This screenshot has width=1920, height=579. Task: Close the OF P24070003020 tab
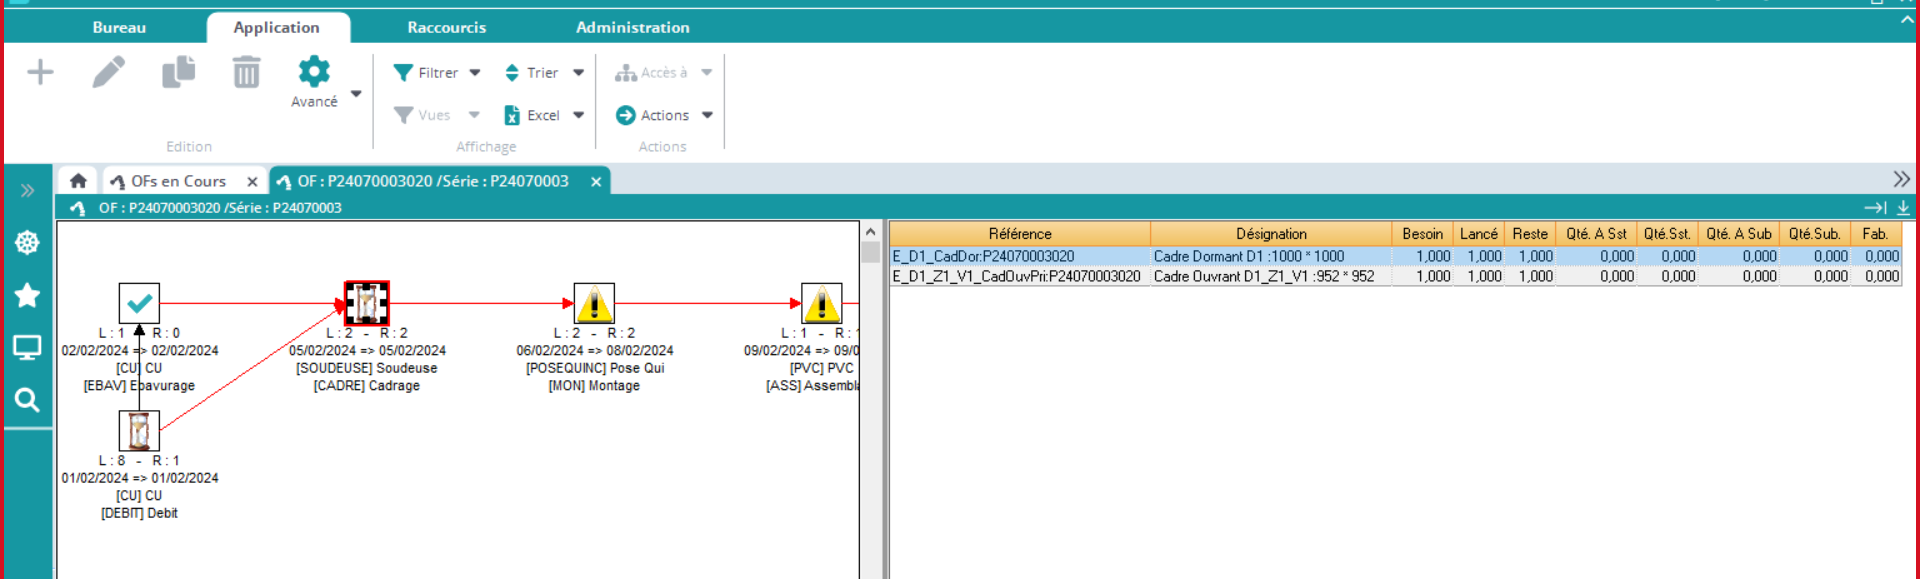(x=596, y=181)
